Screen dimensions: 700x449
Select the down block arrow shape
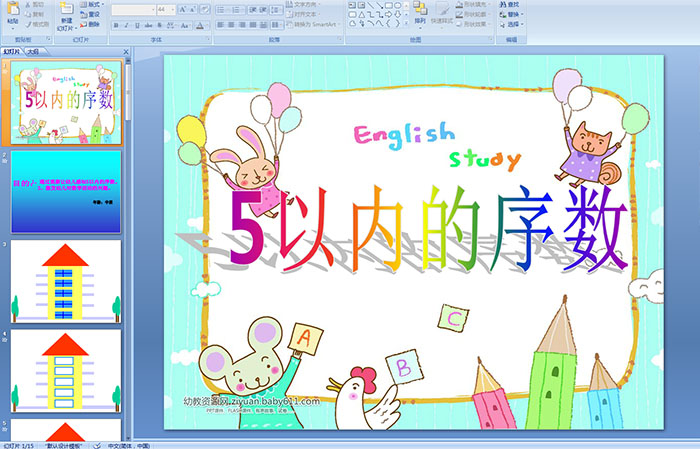[x=398, y=15]
